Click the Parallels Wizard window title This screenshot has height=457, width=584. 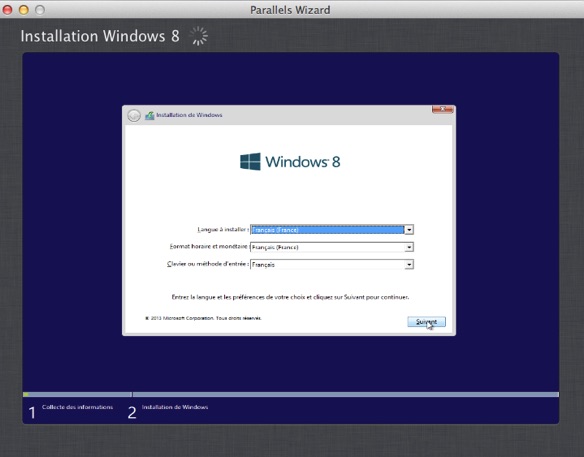(290, 10)
